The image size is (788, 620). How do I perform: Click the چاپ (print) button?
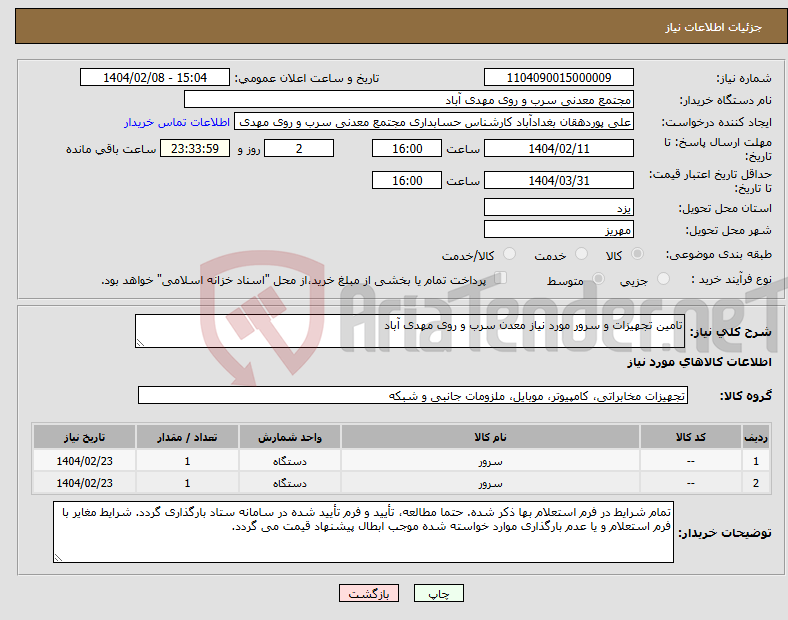438,593
